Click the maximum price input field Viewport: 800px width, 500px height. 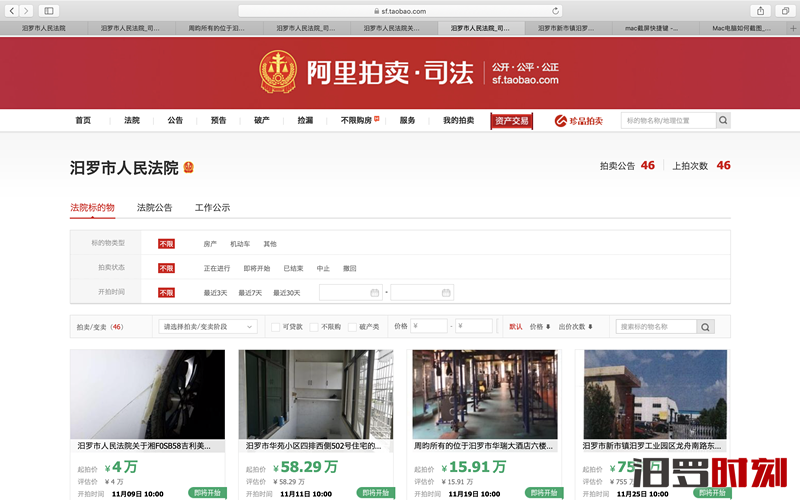pyautogui.click(x=474, y=326)
